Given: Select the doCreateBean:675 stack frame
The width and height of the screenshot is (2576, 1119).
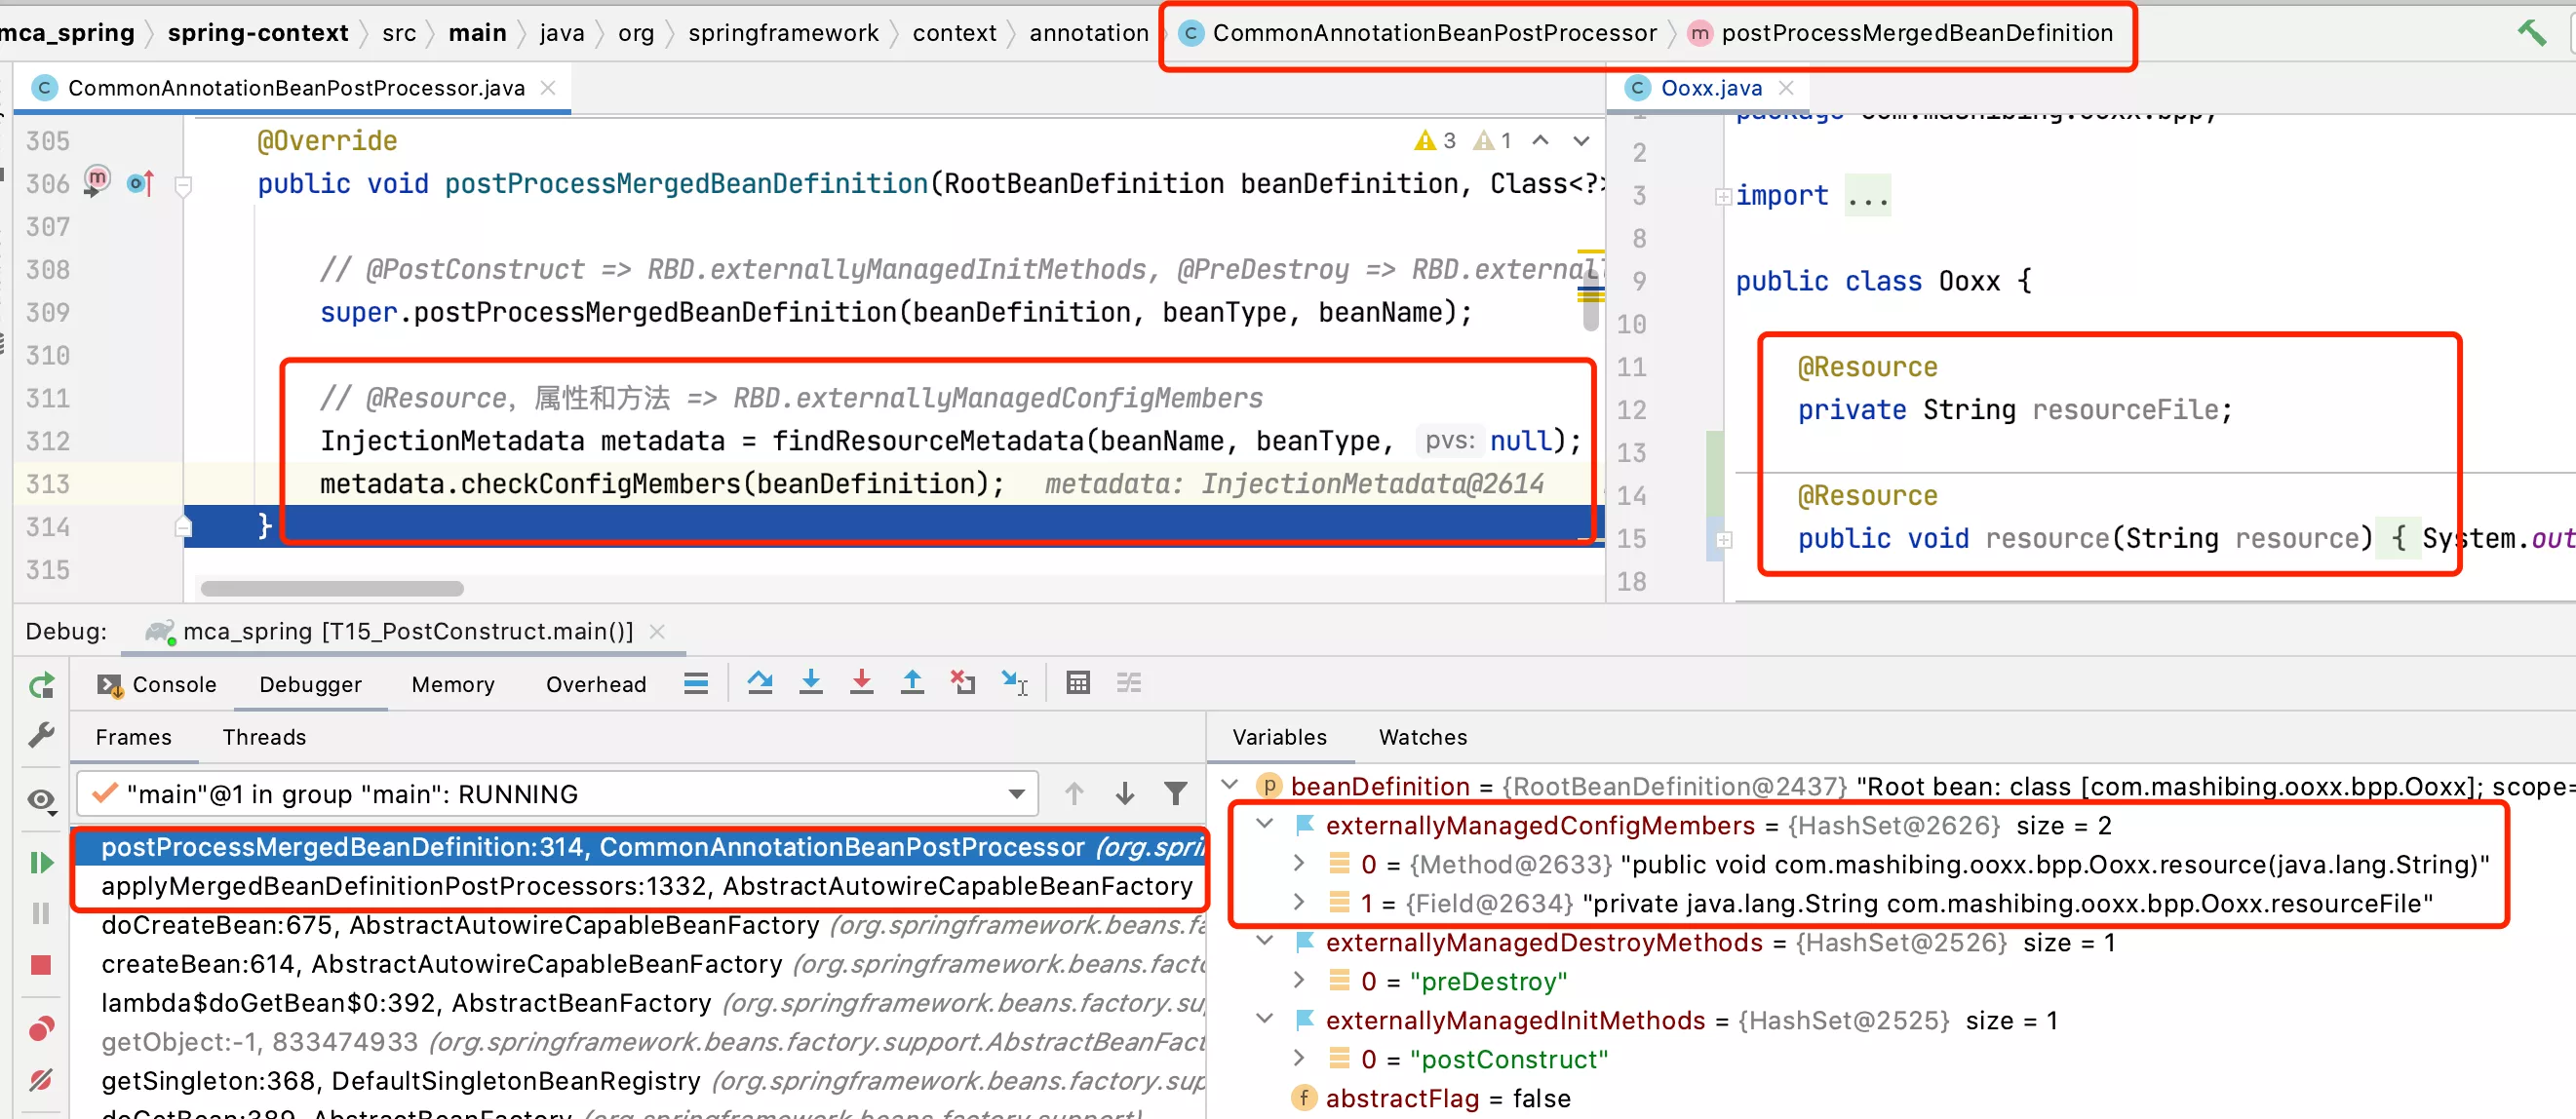Looking at the screenshot, I should tap(640, 925).
